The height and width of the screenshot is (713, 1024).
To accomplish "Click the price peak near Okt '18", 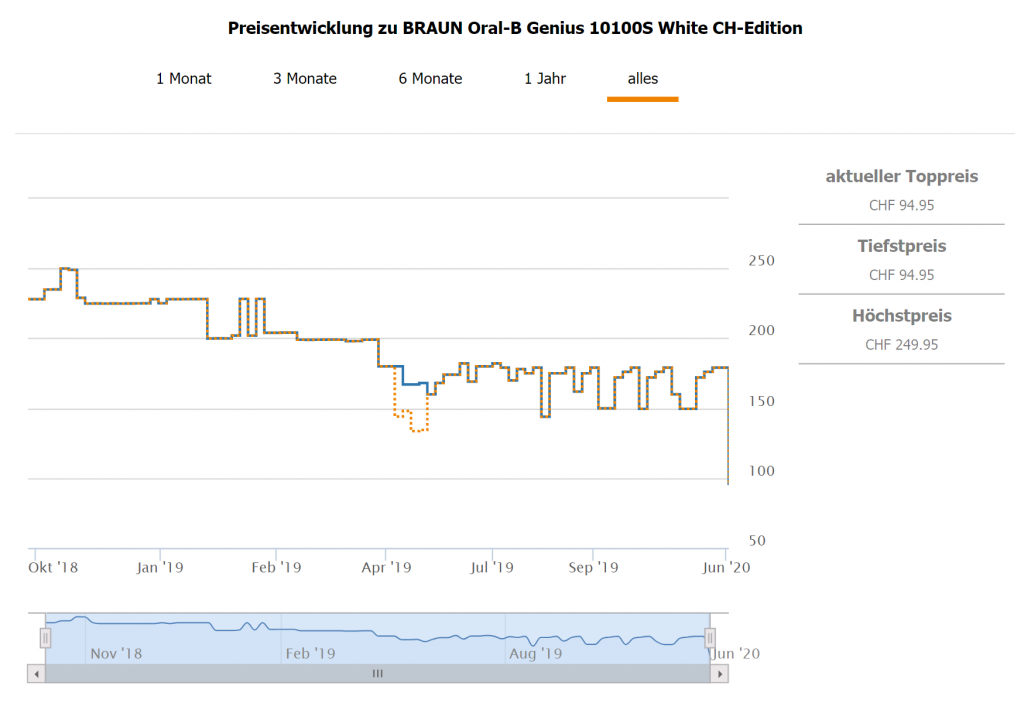I will [x=69, y=269].
